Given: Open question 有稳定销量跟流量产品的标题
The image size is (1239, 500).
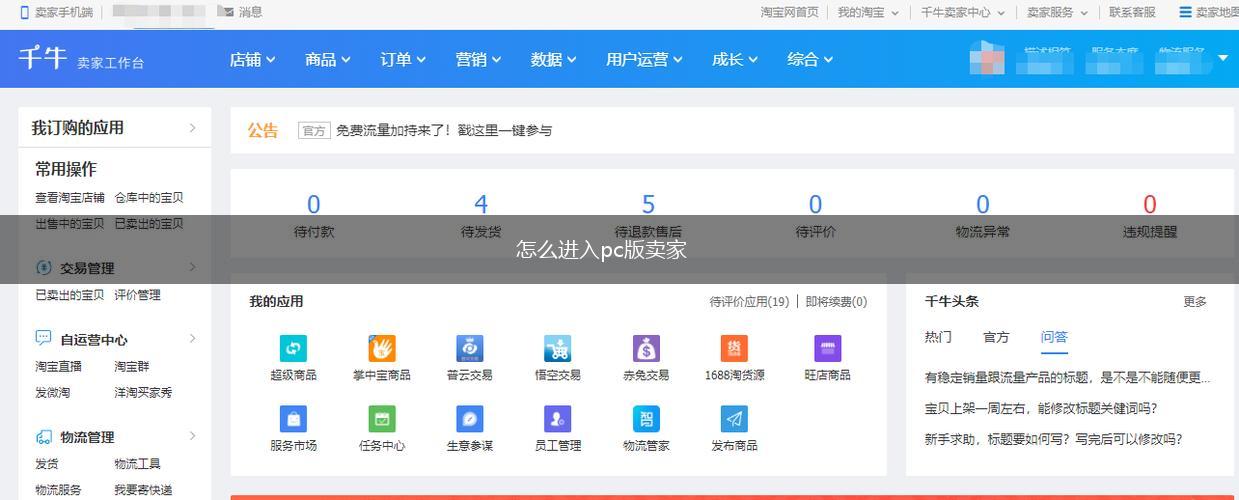Looking at the screenshot, I should pyautogui.click(x=1067, y=378).
